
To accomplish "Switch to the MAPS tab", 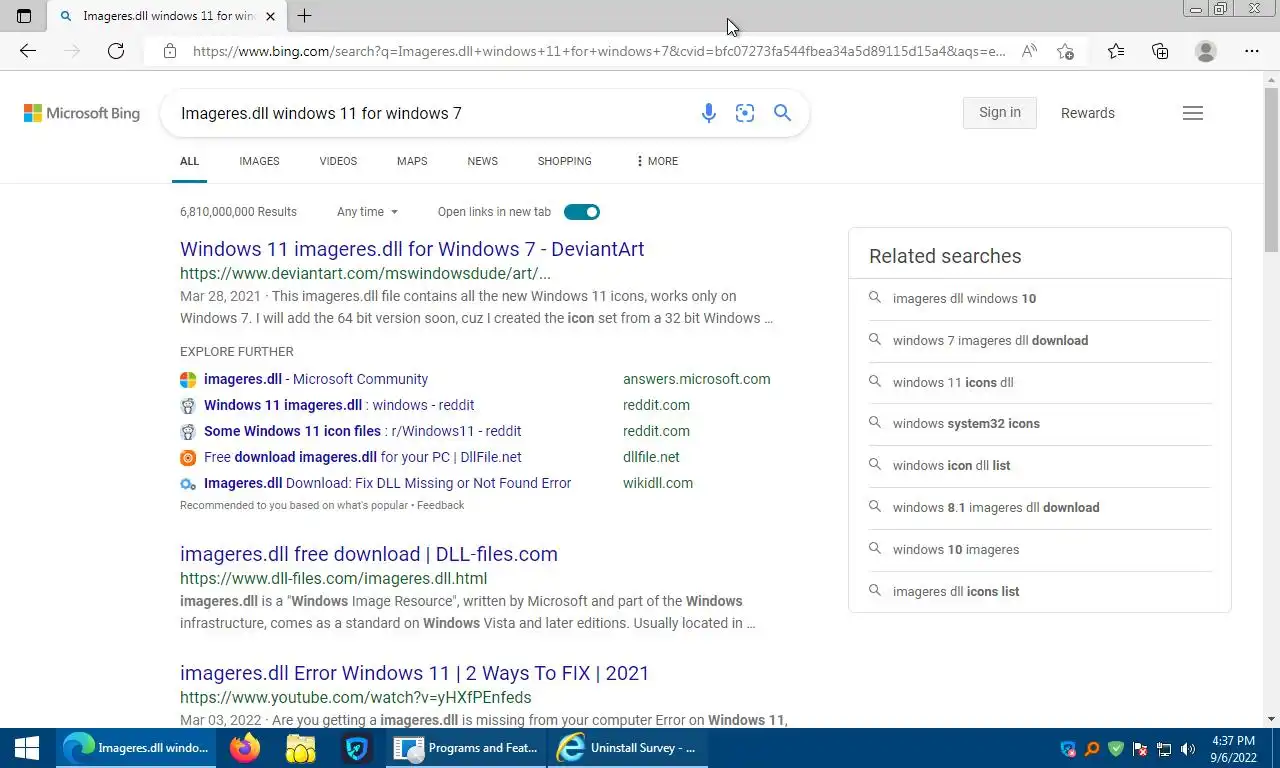I will [x=412, y=161].
